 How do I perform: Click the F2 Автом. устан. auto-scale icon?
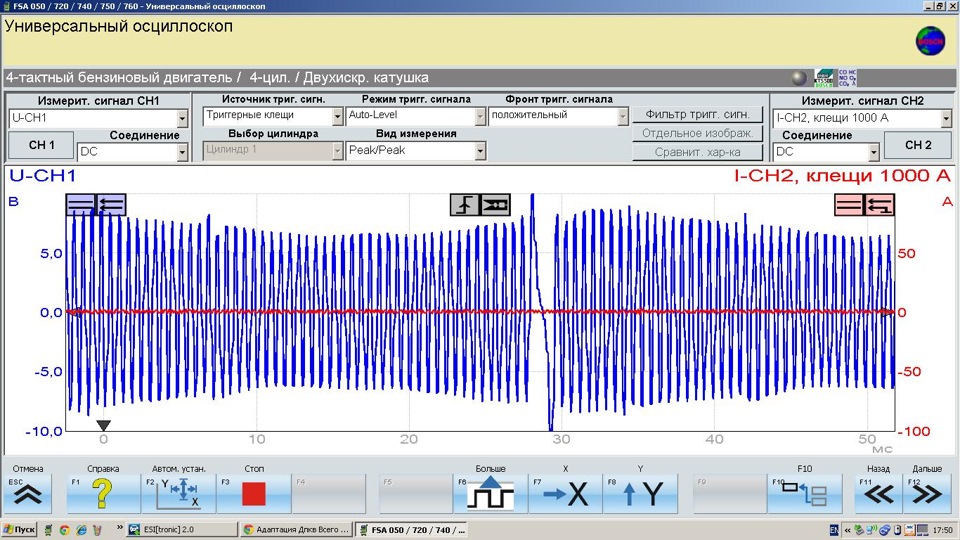click(179, 494)
